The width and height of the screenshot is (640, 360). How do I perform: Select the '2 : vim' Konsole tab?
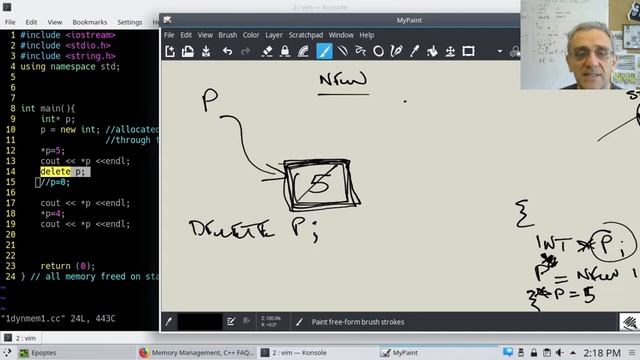click(21, 338)
